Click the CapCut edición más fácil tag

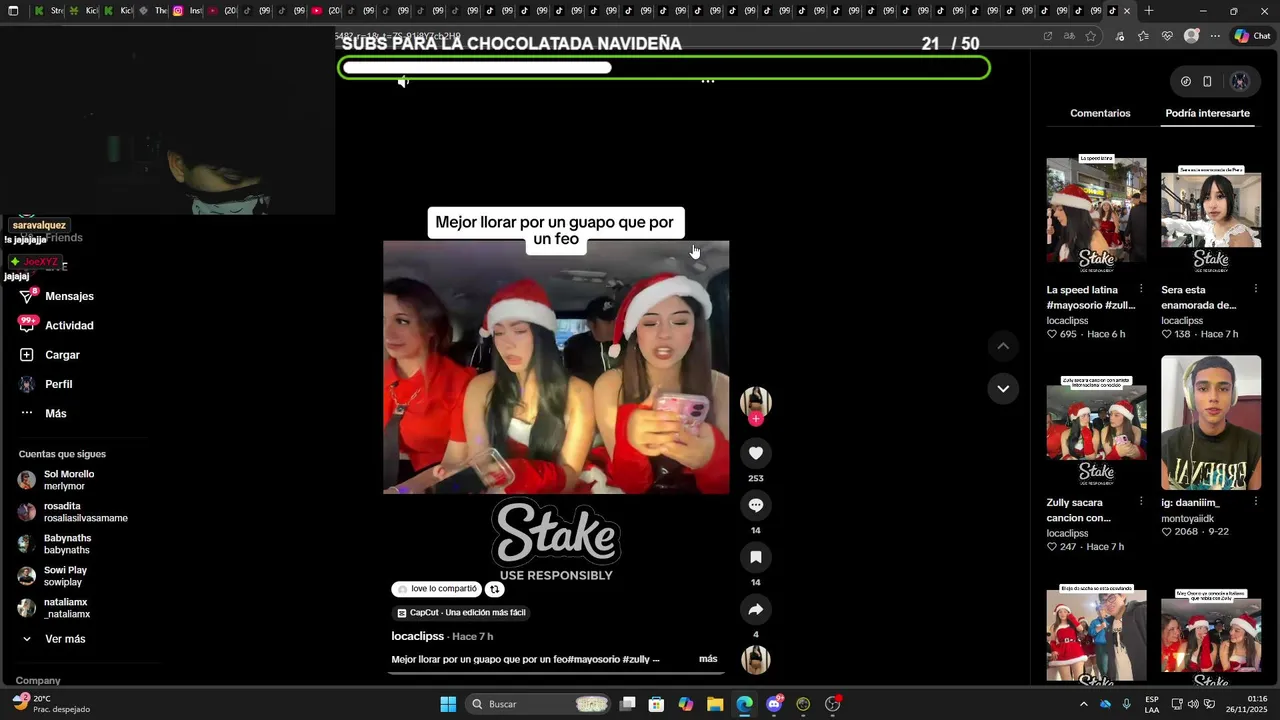(461, 612)
